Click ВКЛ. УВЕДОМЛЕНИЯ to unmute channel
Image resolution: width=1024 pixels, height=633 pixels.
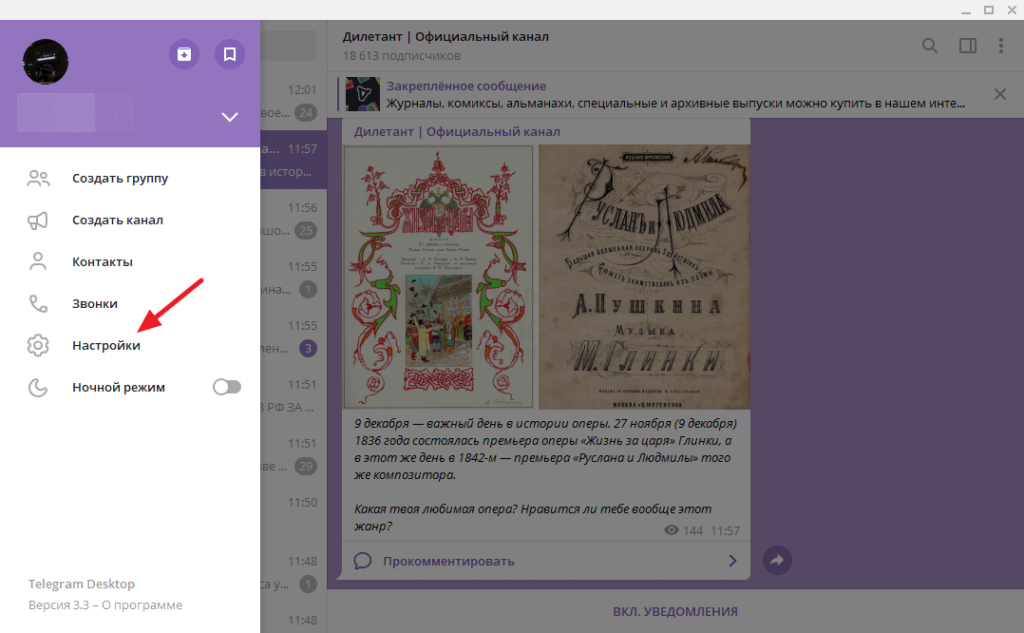[675, 611]
